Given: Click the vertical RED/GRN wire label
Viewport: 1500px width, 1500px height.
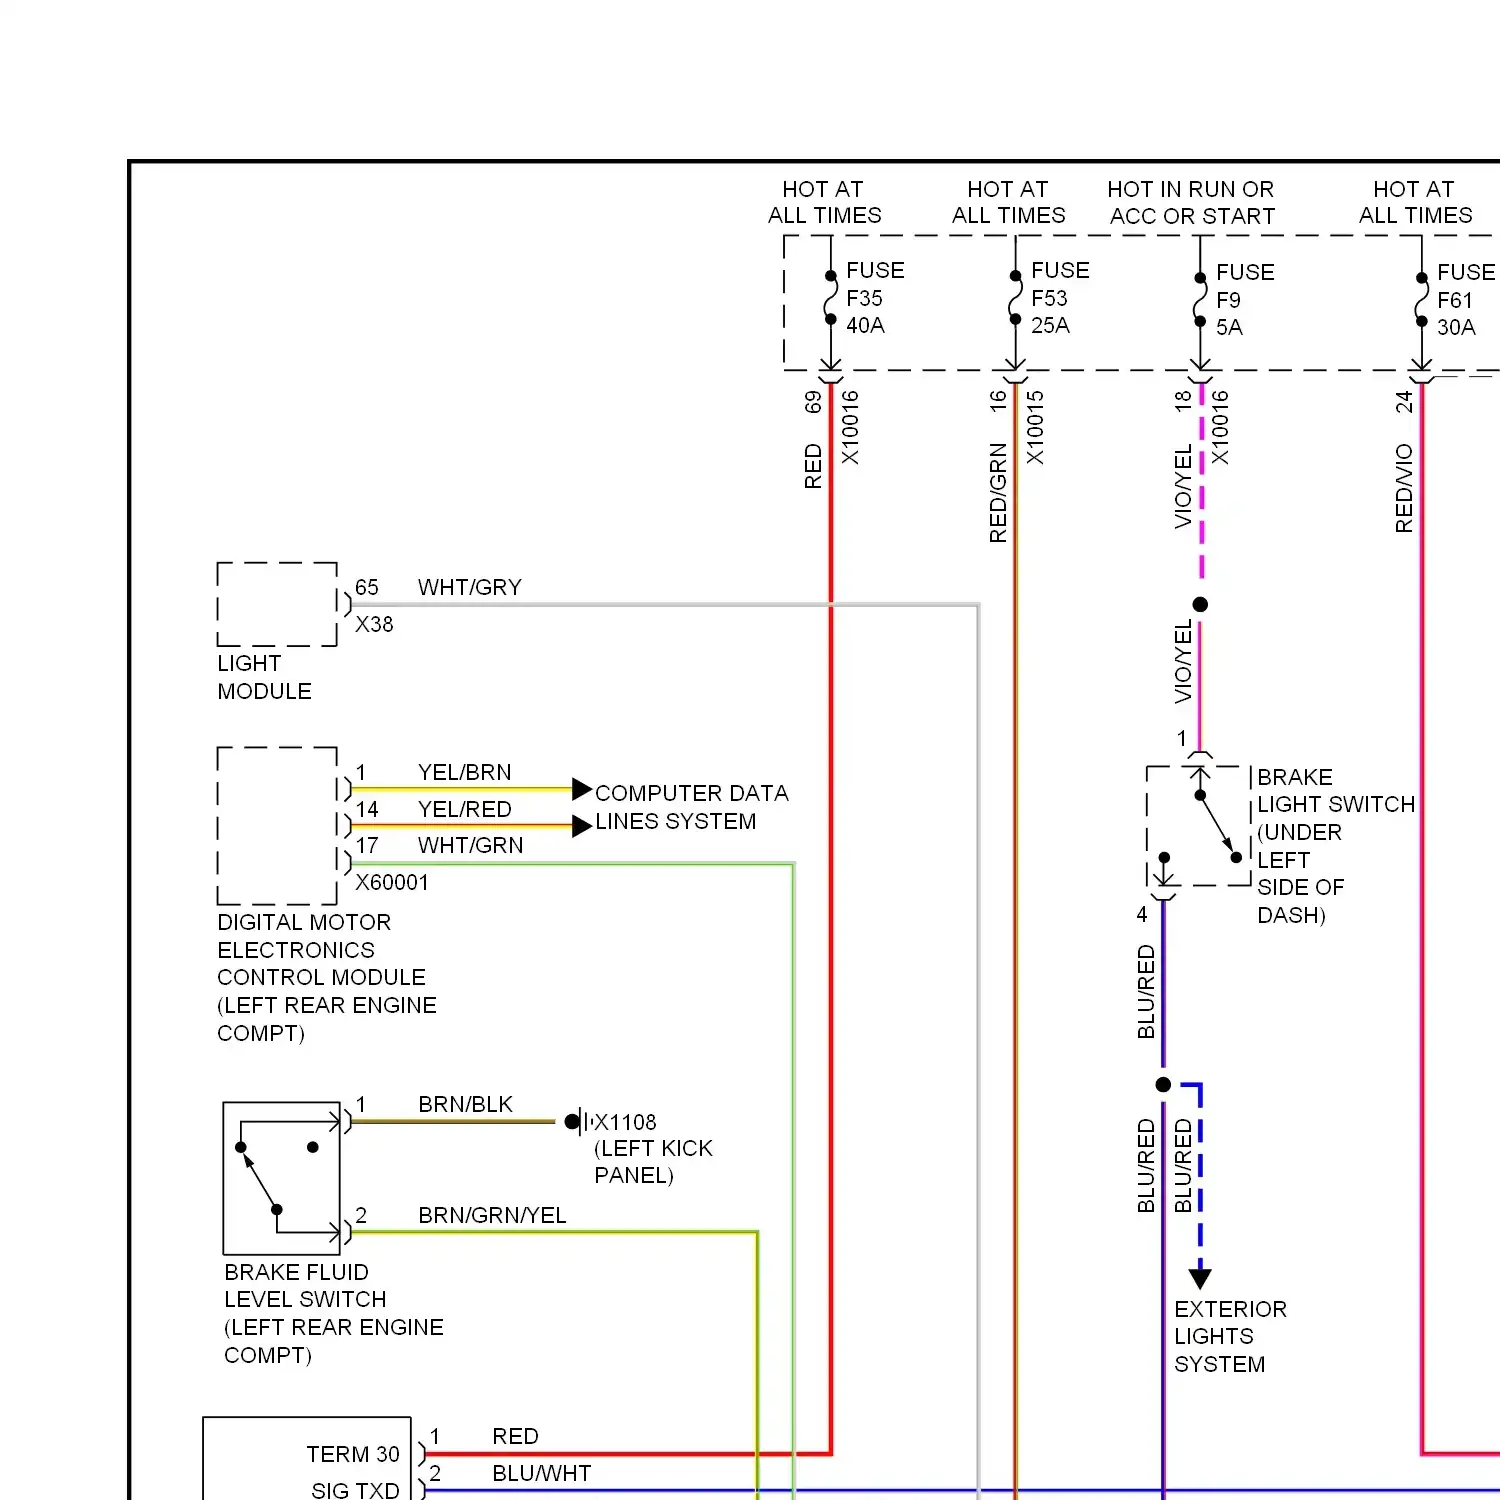Looking at the screenshot, I should pos(998,493).
